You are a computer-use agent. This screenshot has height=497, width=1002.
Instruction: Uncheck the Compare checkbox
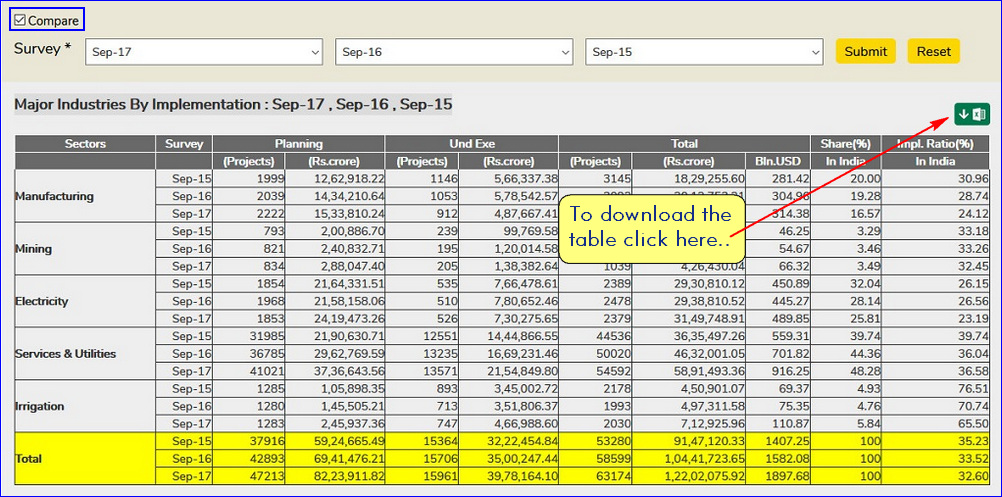[x=20, y=20]
